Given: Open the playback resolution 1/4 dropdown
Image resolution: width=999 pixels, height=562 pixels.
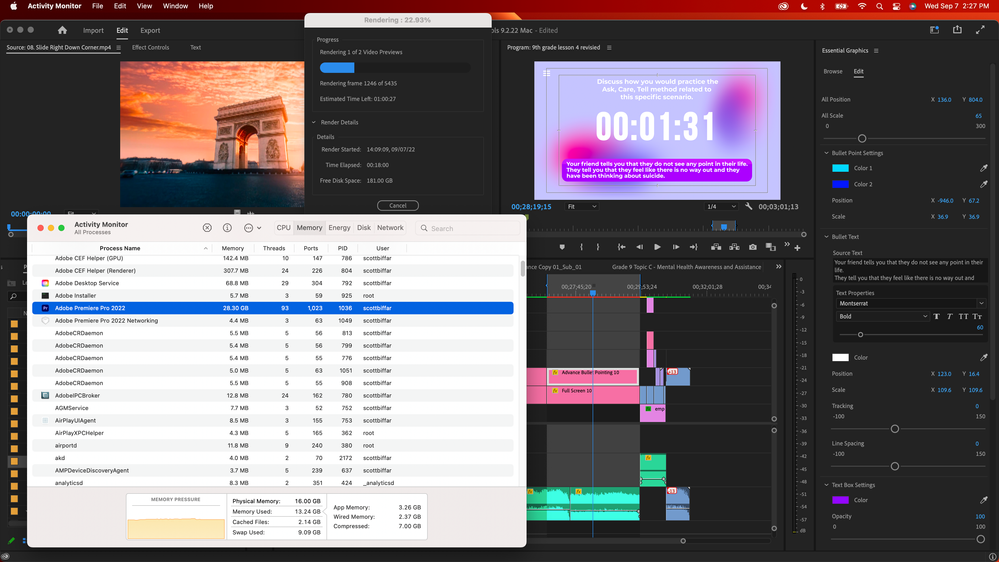Looking at the screenshot, I should (x=721, y=206).
